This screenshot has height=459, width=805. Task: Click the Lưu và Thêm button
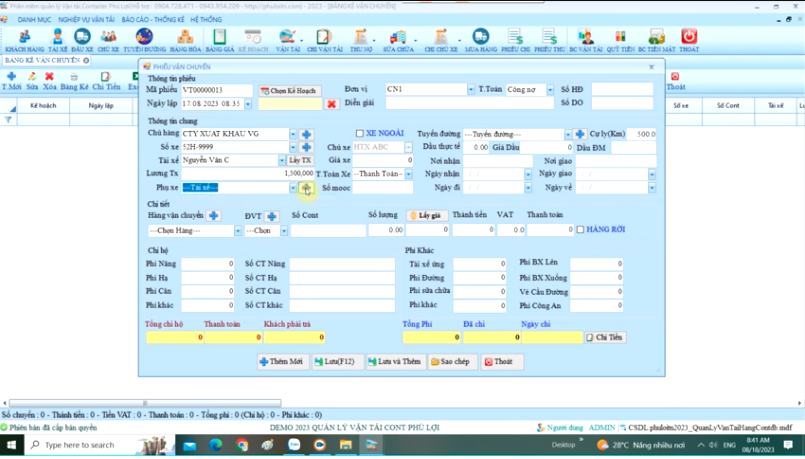tap(395, 361)
